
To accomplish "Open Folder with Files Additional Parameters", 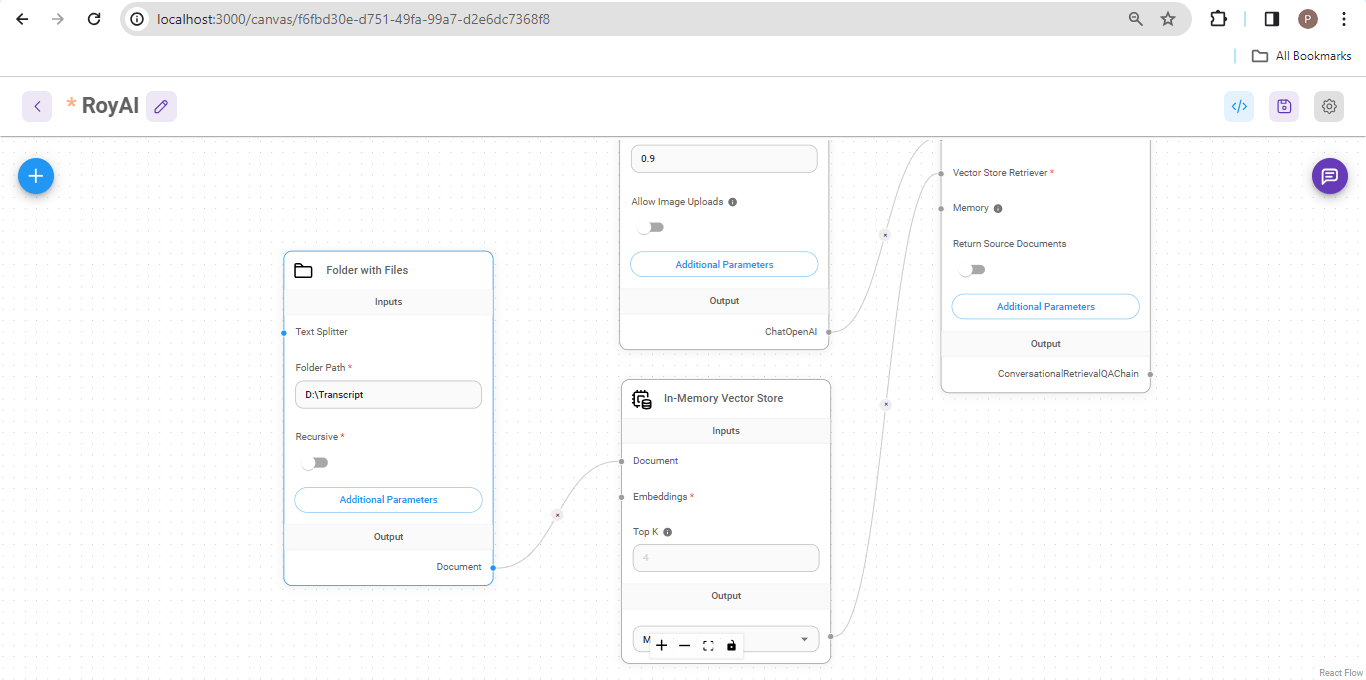I will pyautogui.click(x=388, y=500).
